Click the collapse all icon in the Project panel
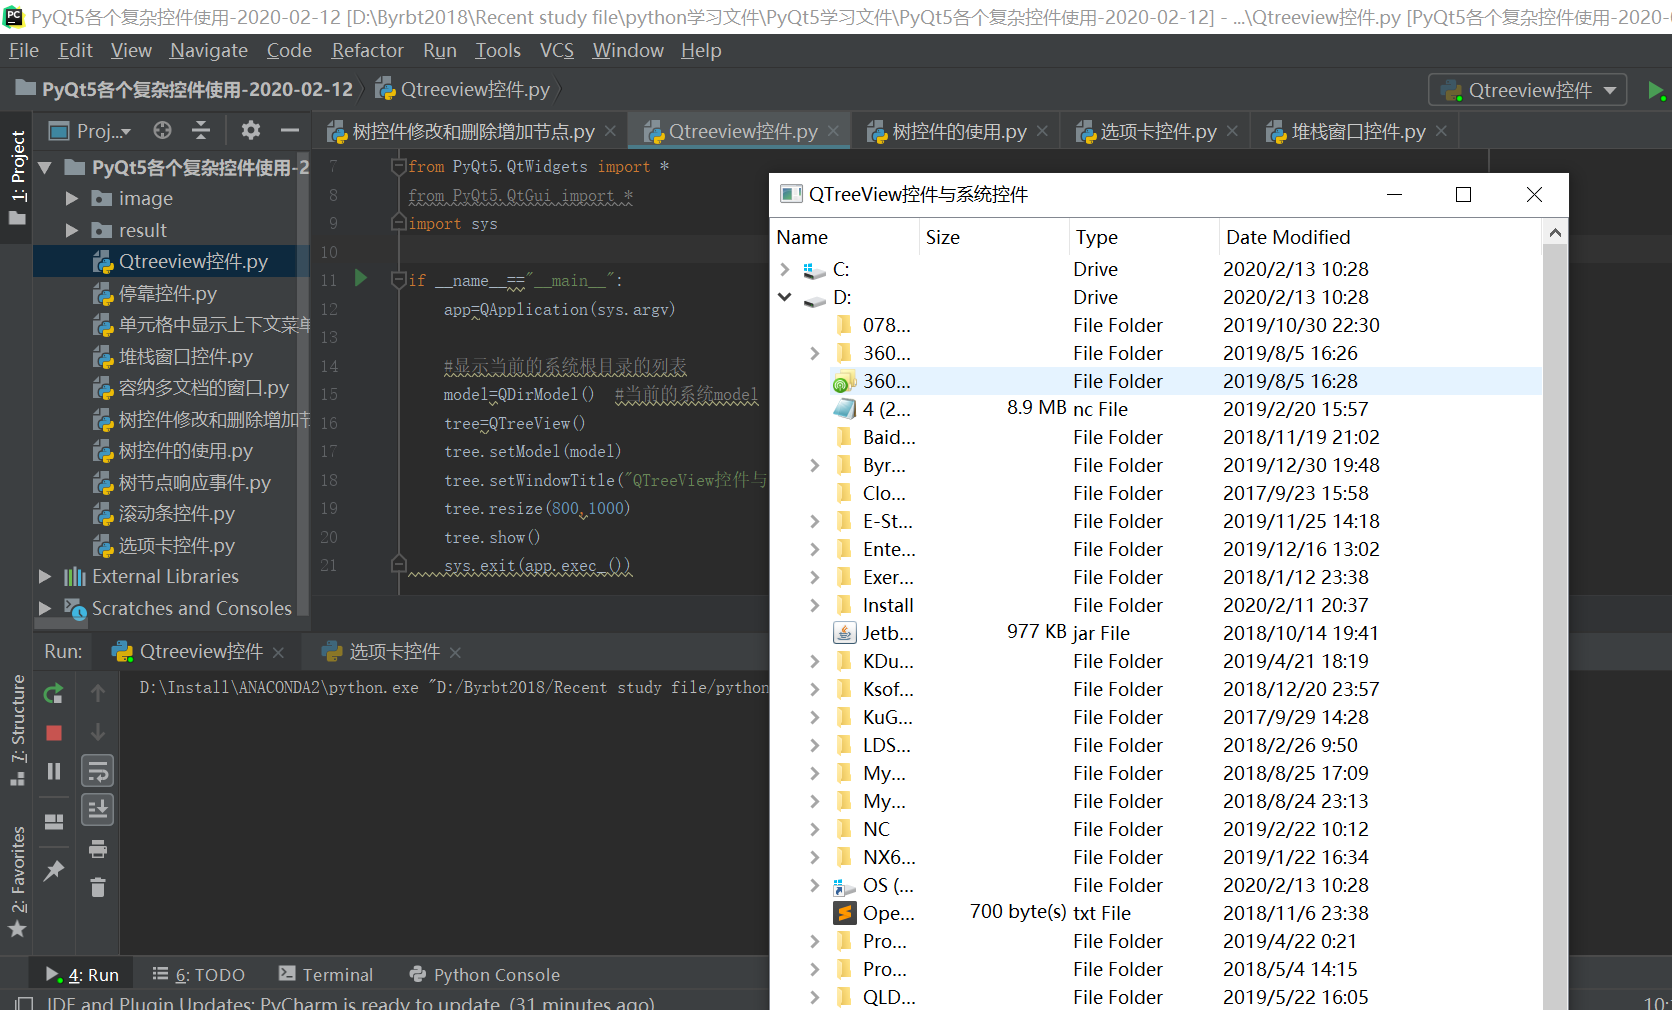1672x1010 pixels. click(201, 130)
